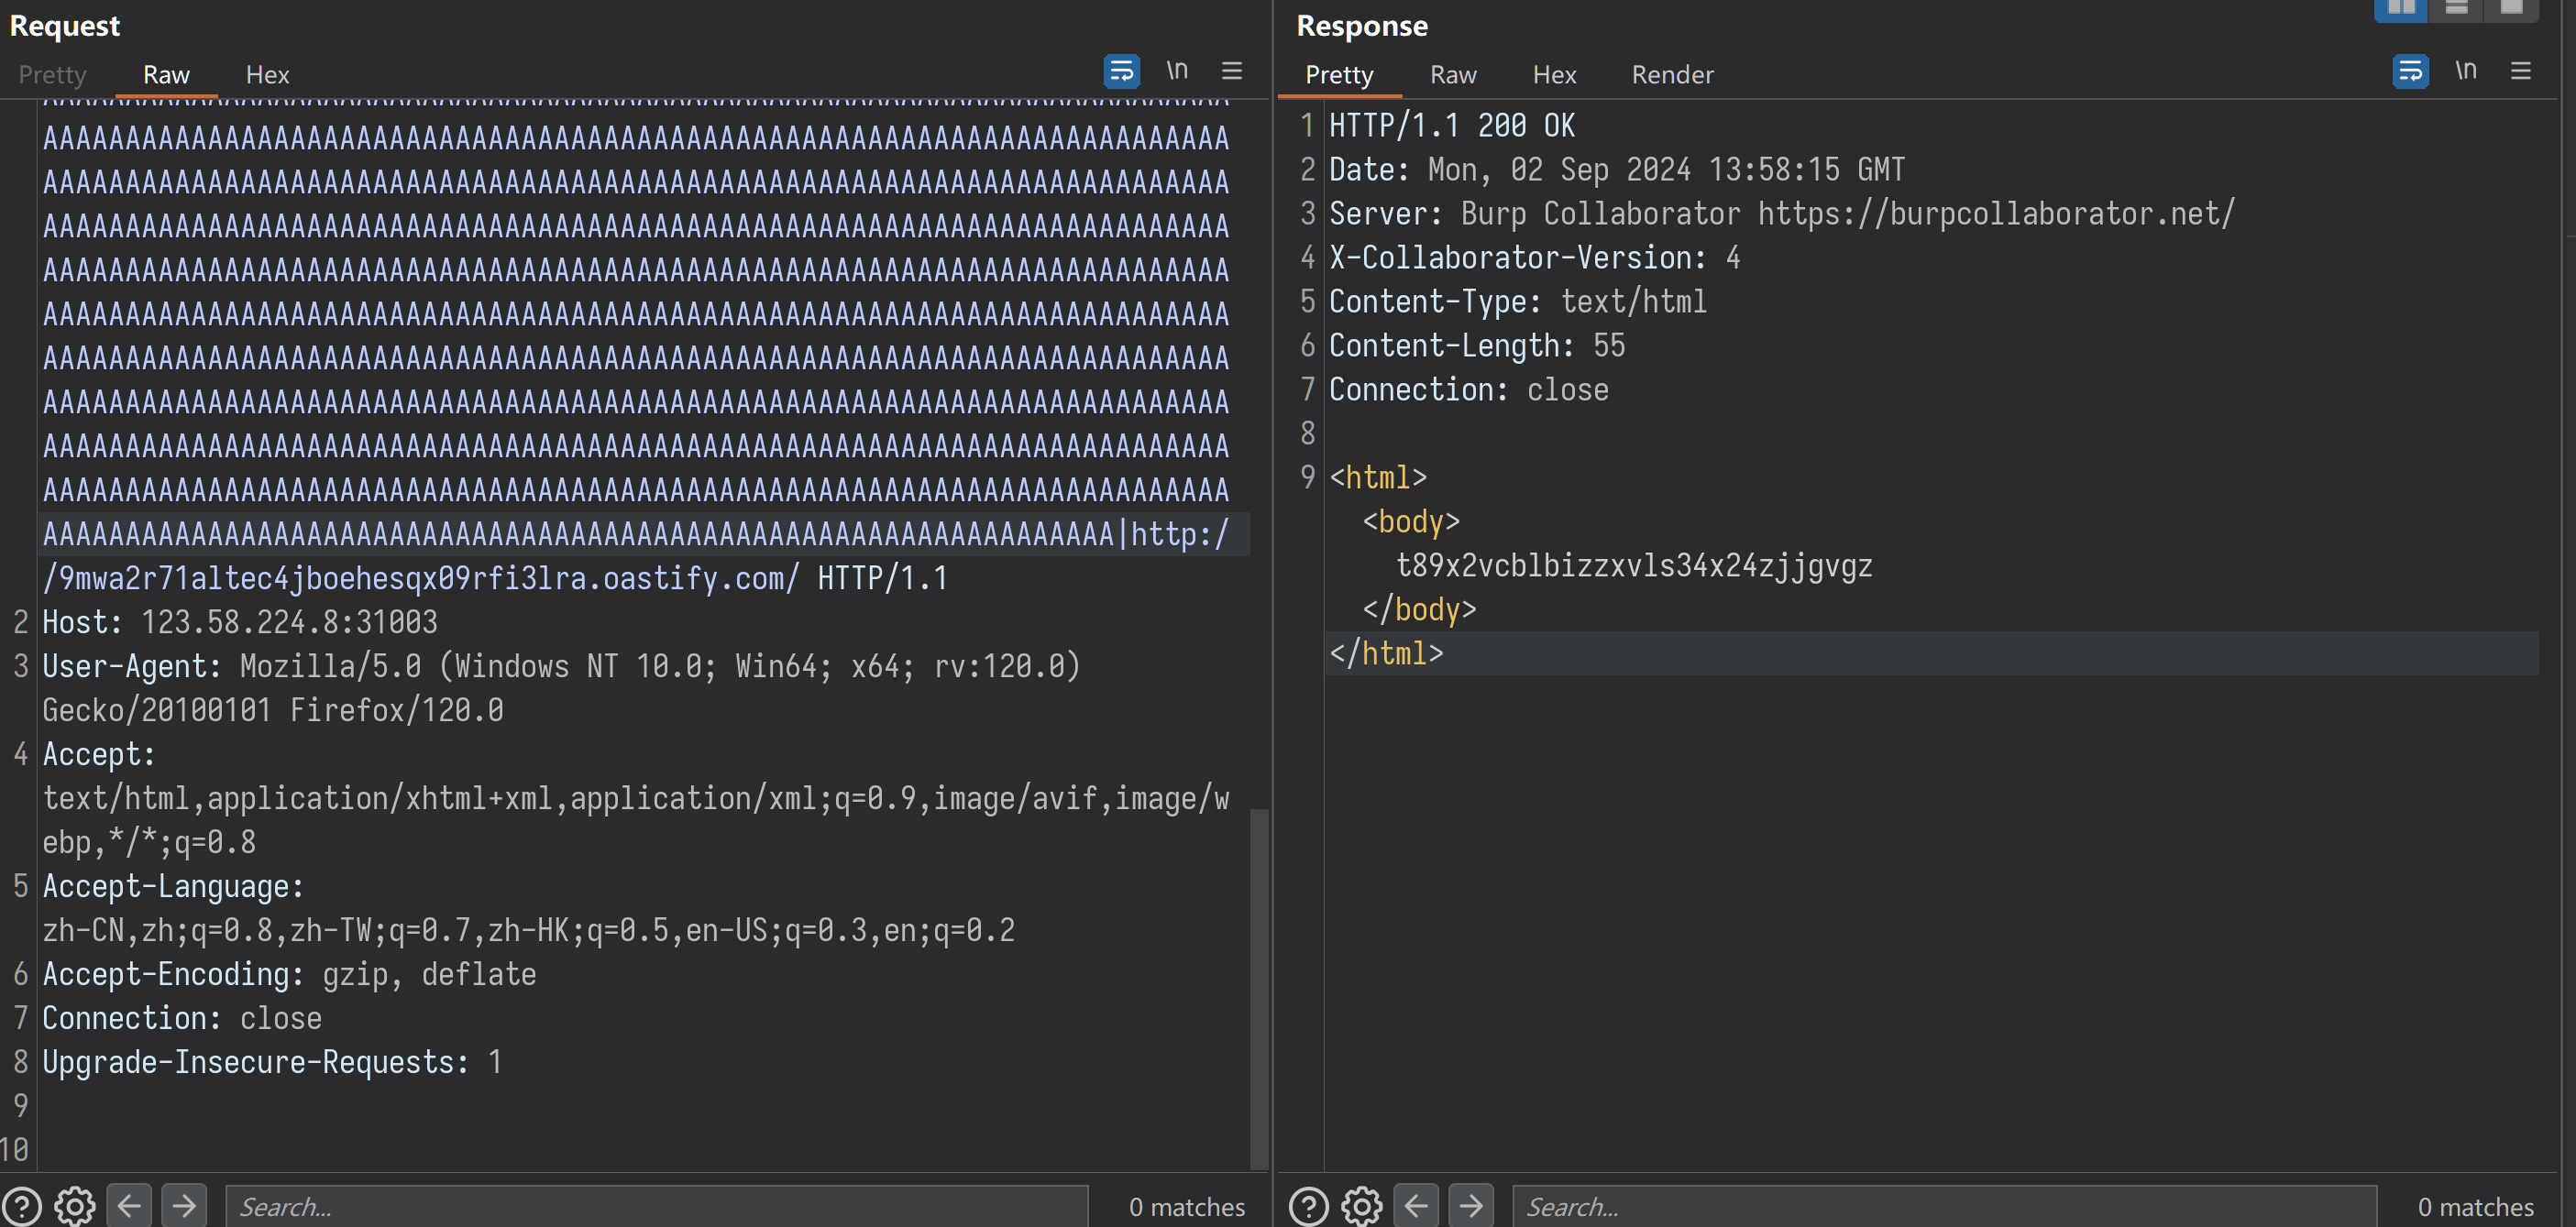Viewport: 2576px width, 1227px height.
Task: Open help for Request search
Action: [x=22, y=1206]
